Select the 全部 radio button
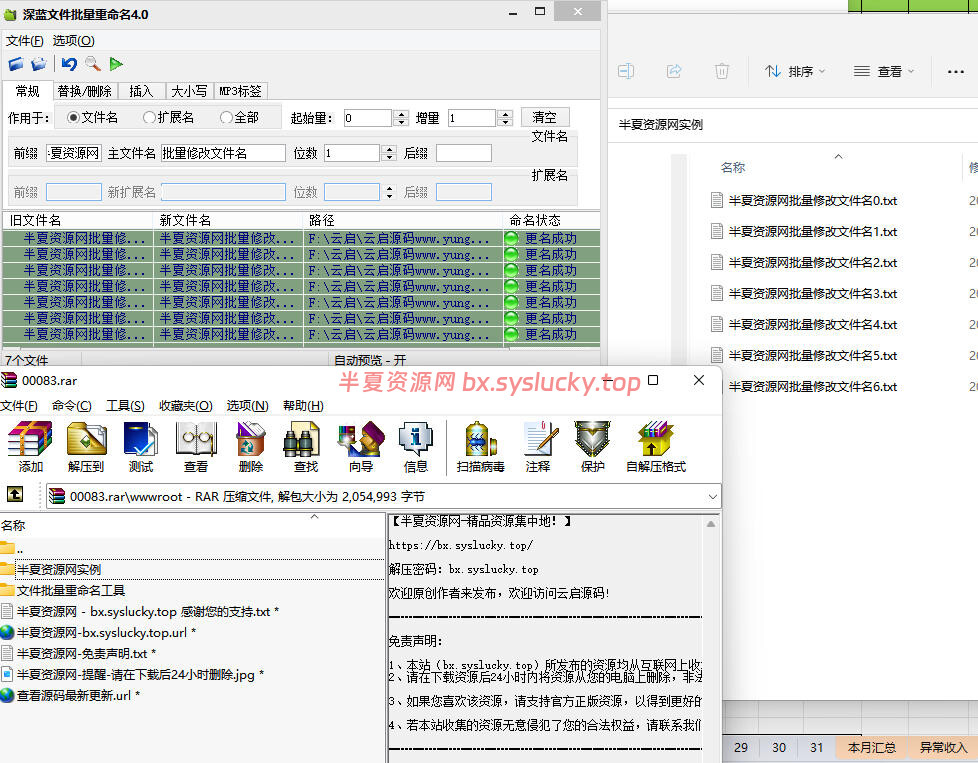978x763 pixels. pos(240,117)
